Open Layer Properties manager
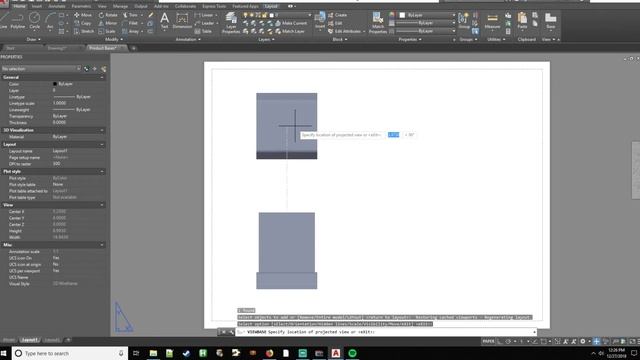Screen dimensions: 640x360 [231, 22]
